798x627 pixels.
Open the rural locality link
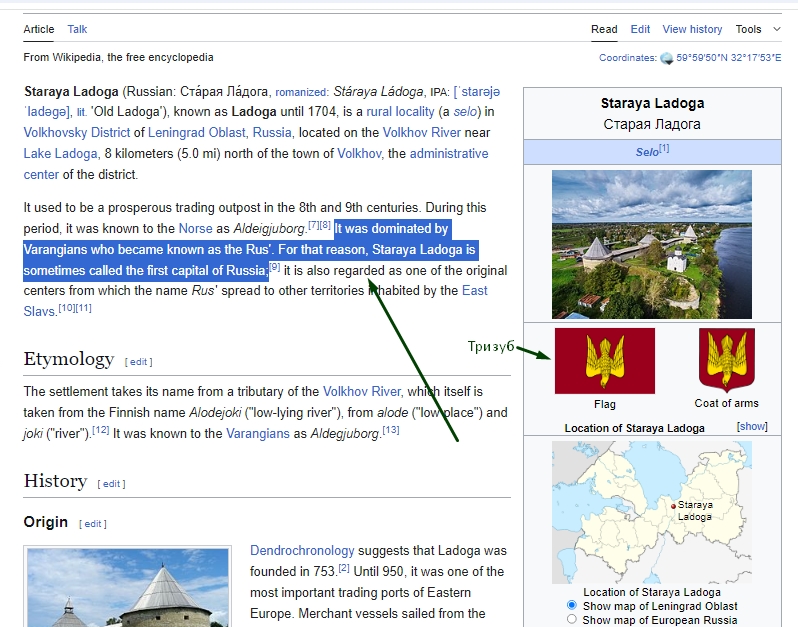400,112
